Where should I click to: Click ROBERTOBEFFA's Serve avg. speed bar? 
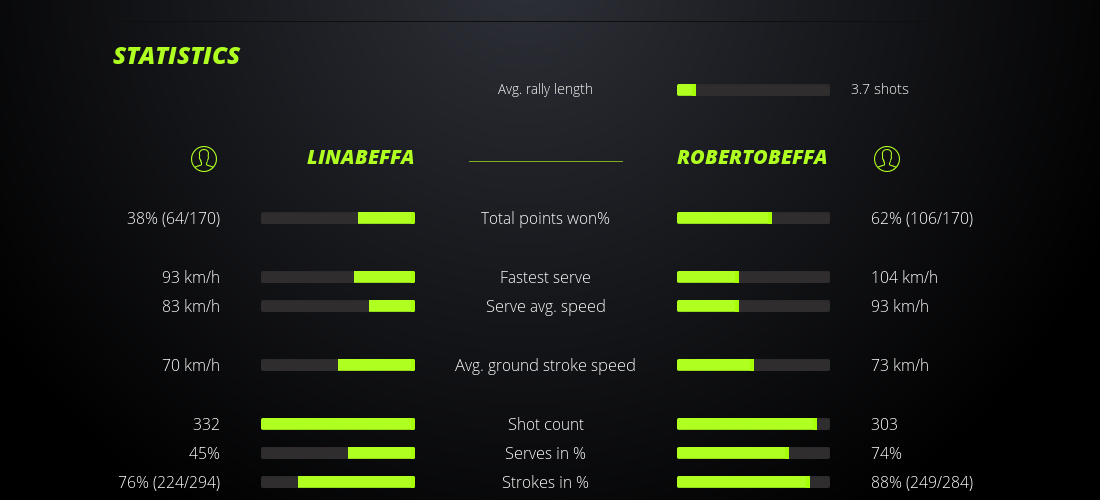(753, 306)
